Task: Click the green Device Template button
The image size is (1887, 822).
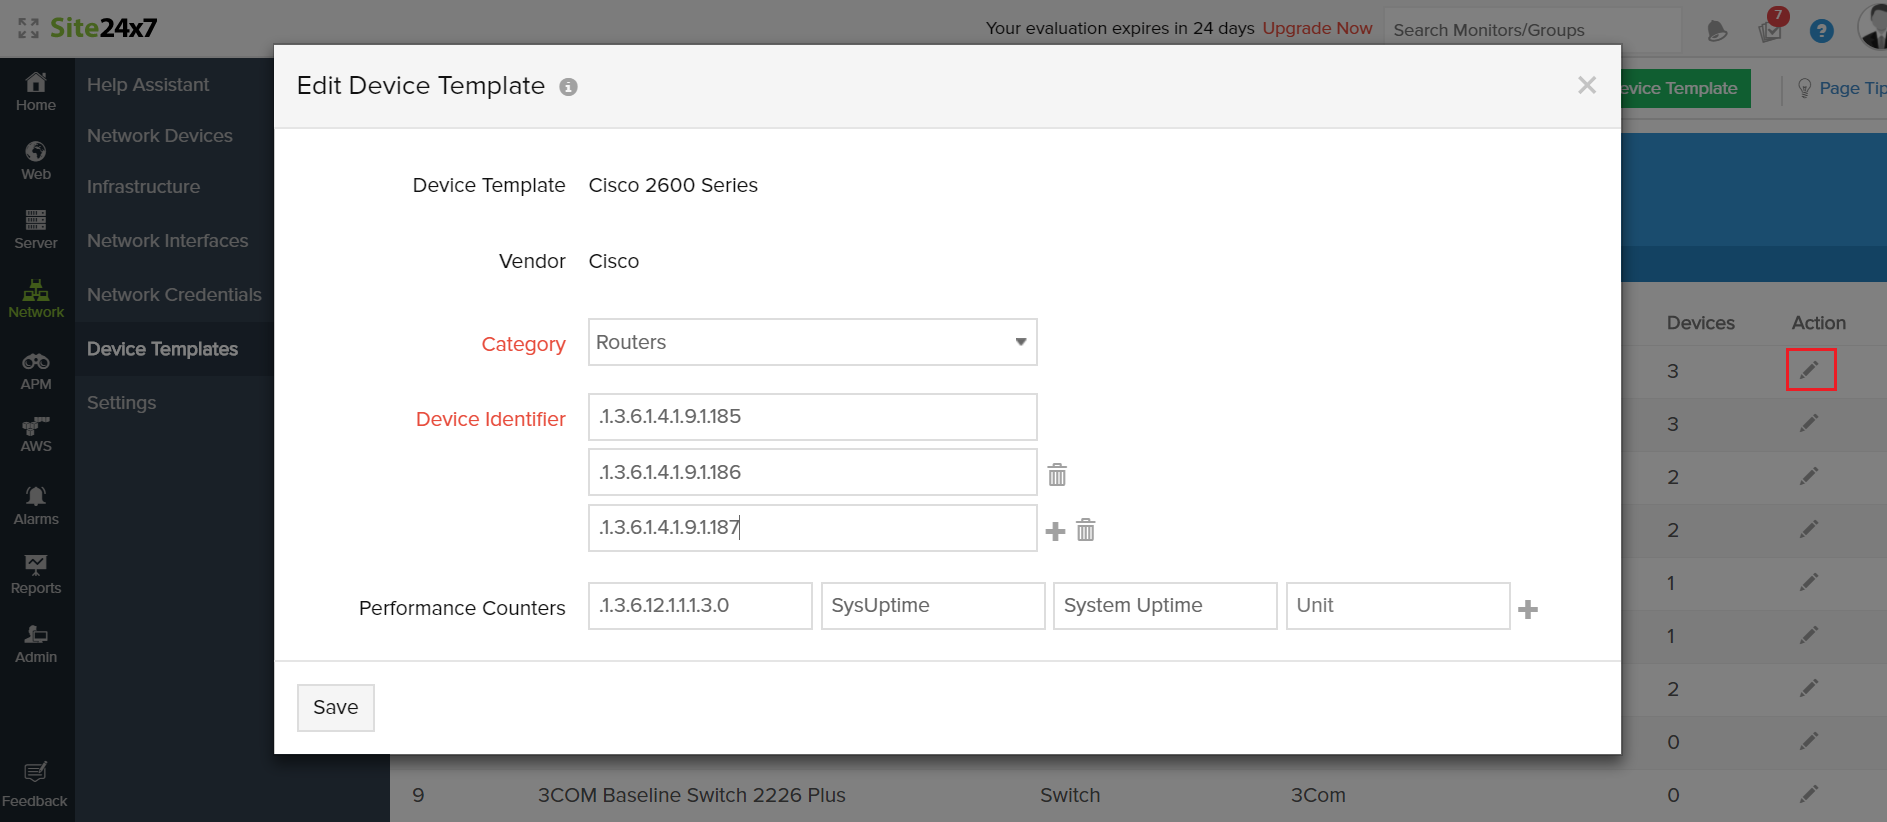Action: (1686, 88)
